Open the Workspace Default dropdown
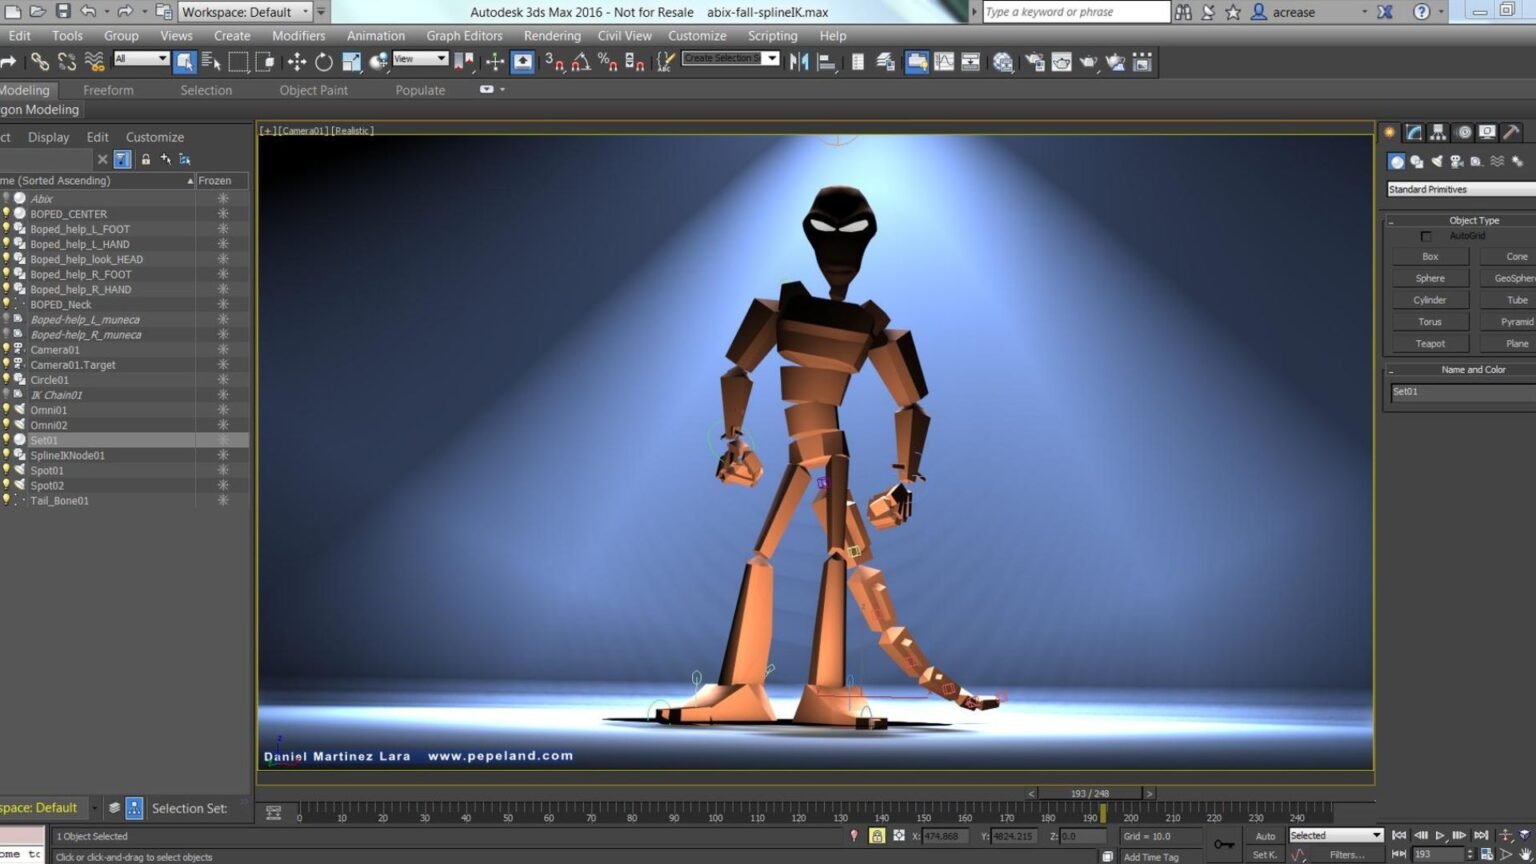 245,12
